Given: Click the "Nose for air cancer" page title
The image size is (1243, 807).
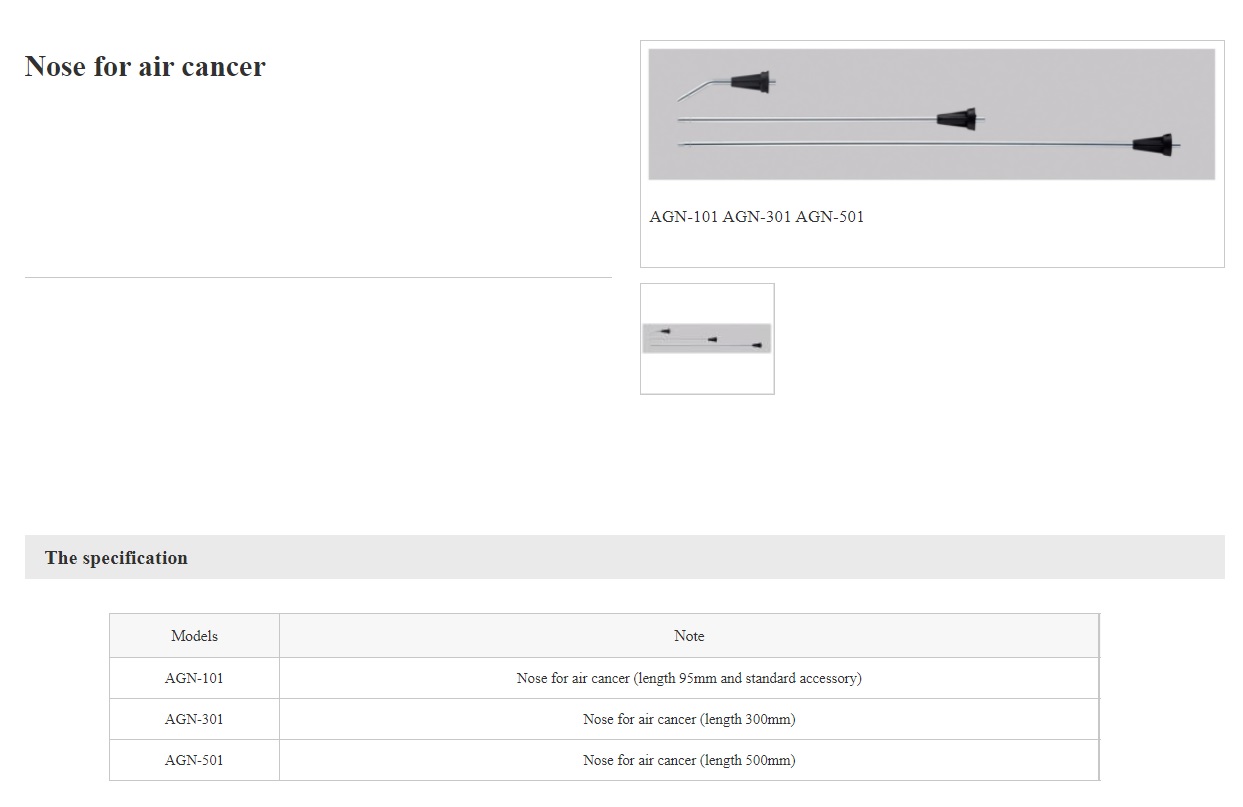Looking at the screenshot, I should tap(145, 67).
